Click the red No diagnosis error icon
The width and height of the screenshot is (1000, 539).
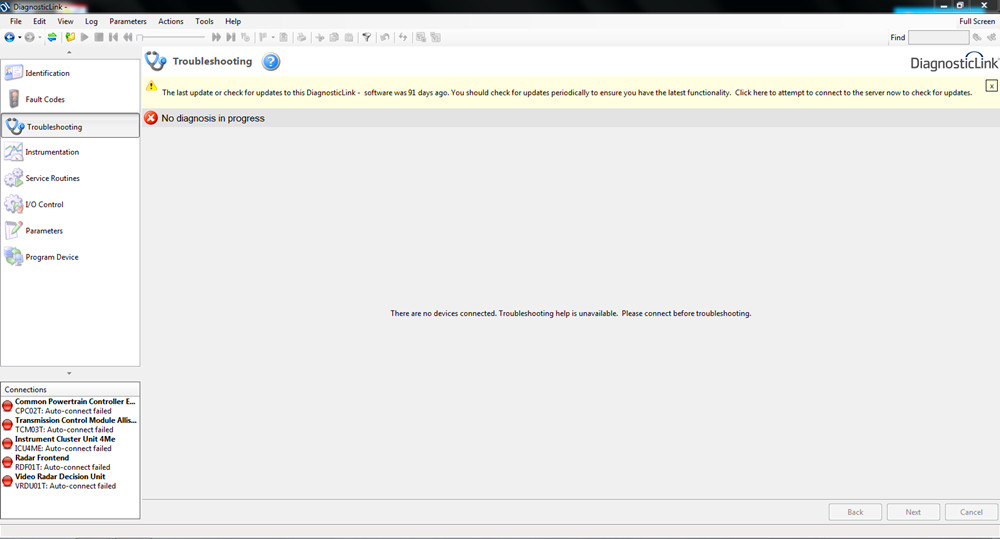tap(151, 118)
